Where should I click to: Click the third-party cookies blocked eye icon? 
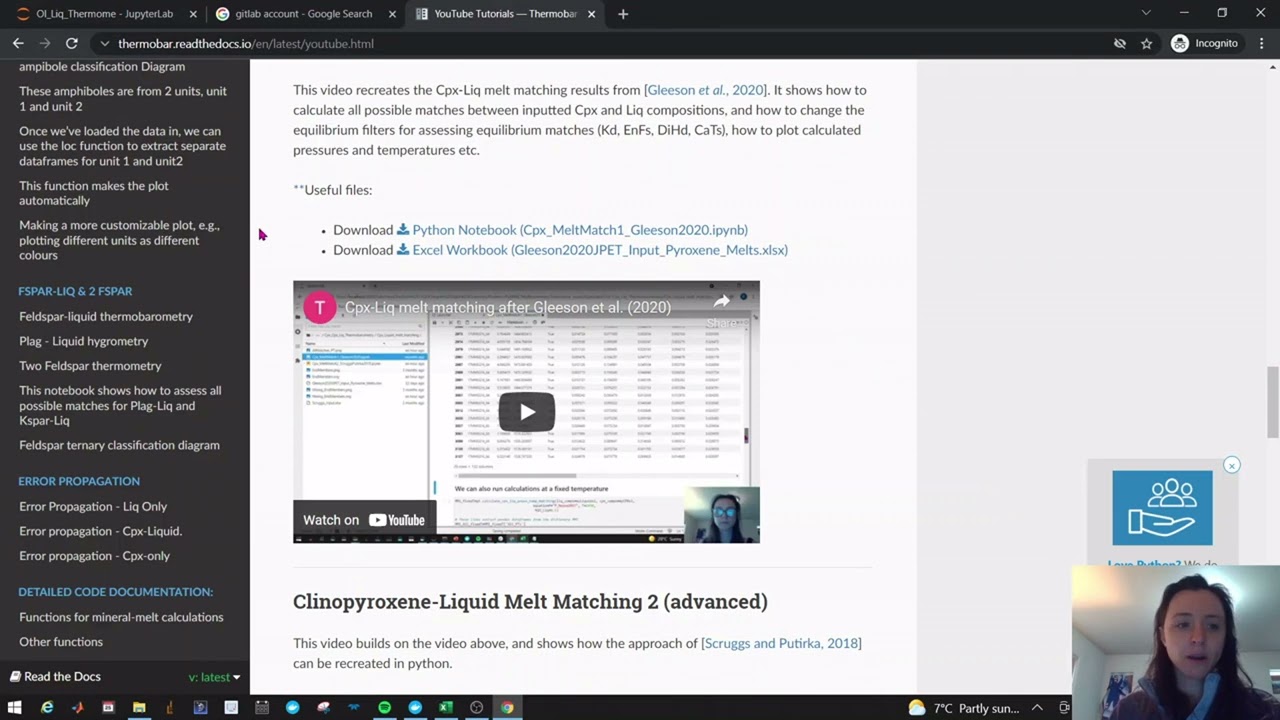(x=1120, y=43)
